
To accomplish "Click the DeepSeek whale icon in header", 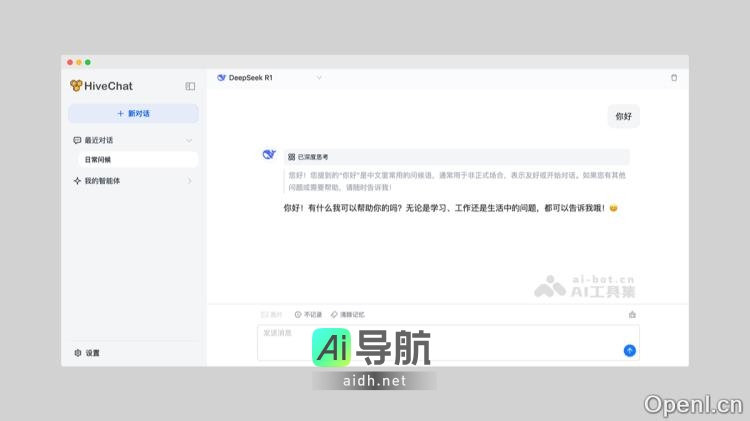I will click(x=221, y=78).
